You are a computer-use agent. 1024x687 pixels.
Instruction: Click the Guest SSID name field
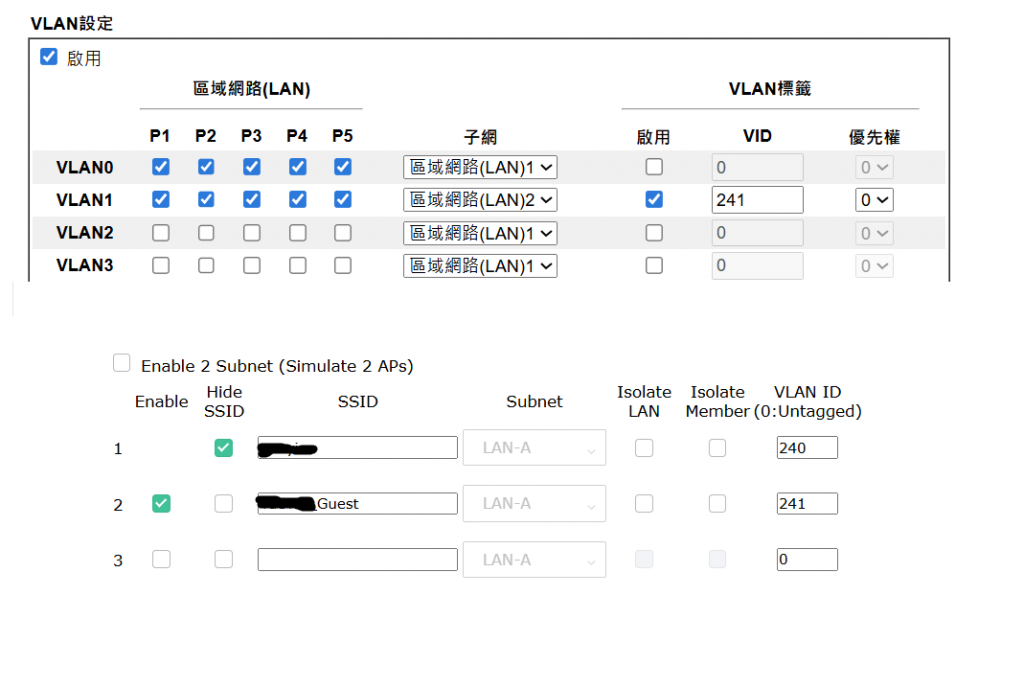(357, 503)
